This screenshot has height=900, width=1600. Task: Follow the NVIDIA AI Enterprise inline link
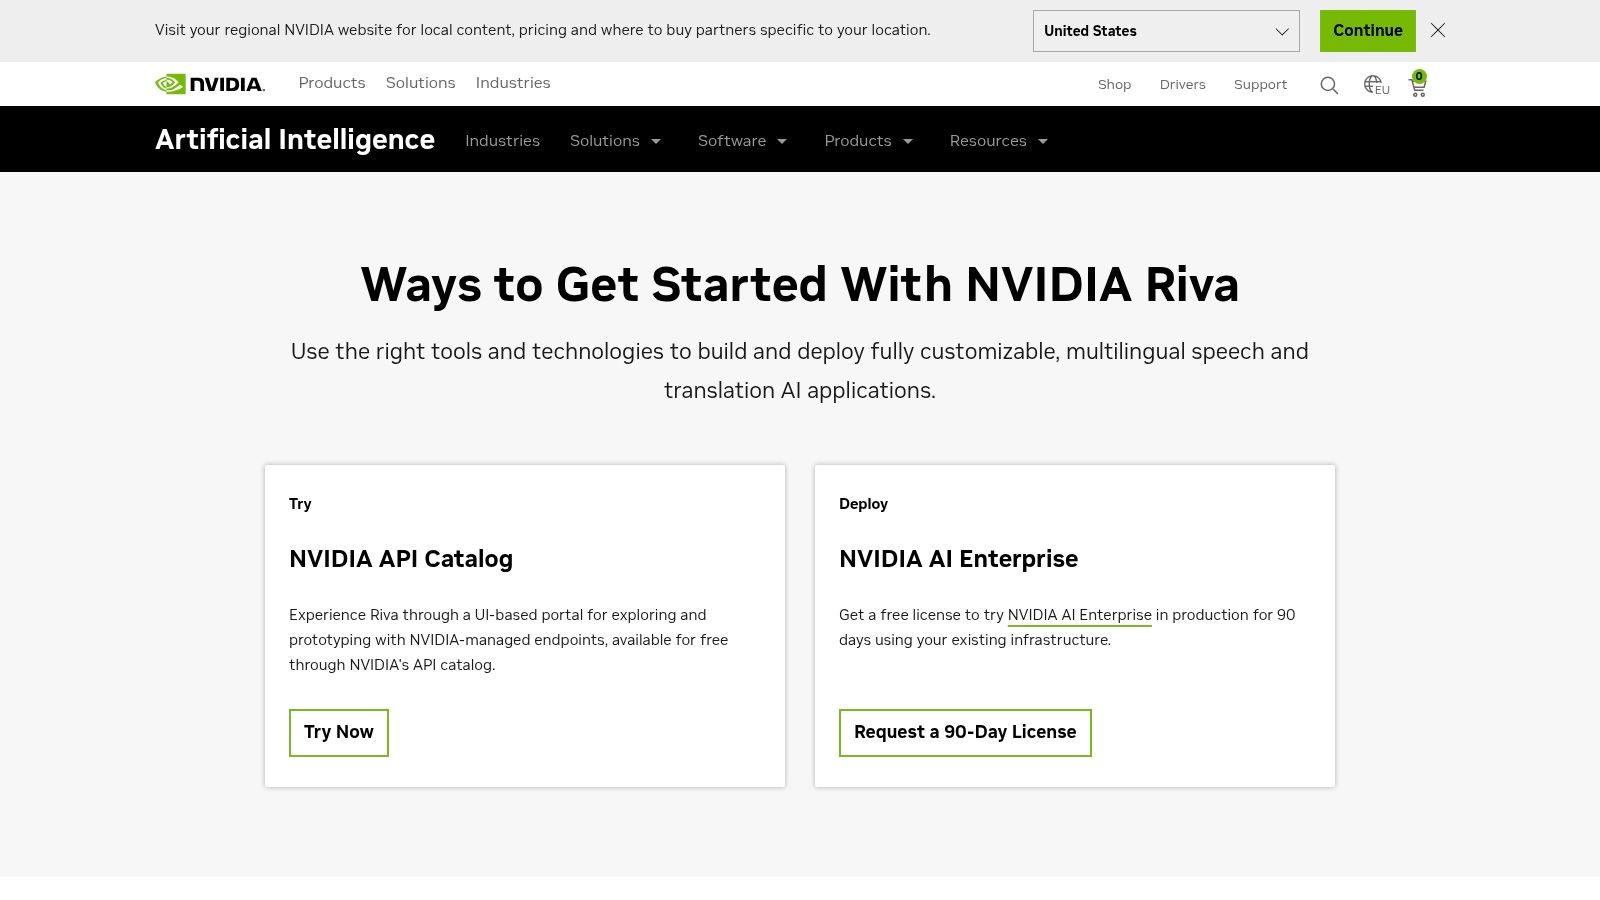coord(1079,615)
